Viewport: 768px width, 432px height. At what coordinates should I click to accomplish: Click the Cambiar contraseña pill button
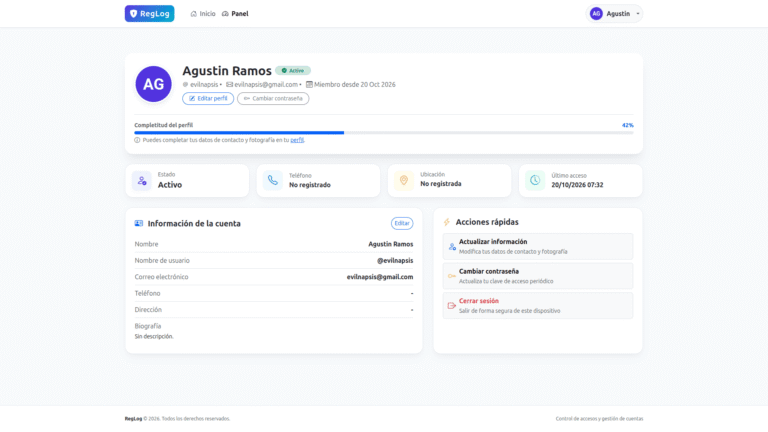[273, 98]
